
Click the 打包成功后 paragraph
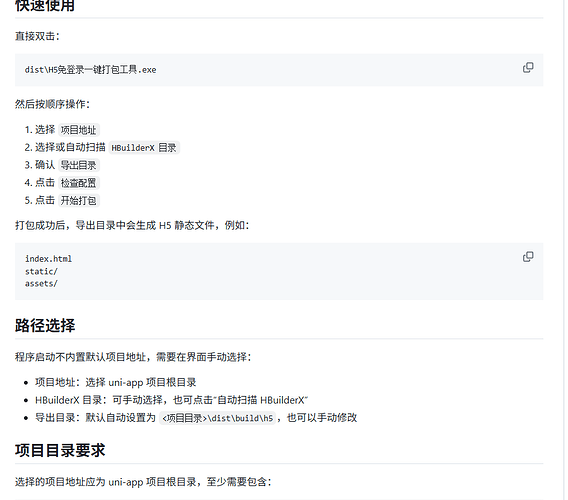click(132, 225)
